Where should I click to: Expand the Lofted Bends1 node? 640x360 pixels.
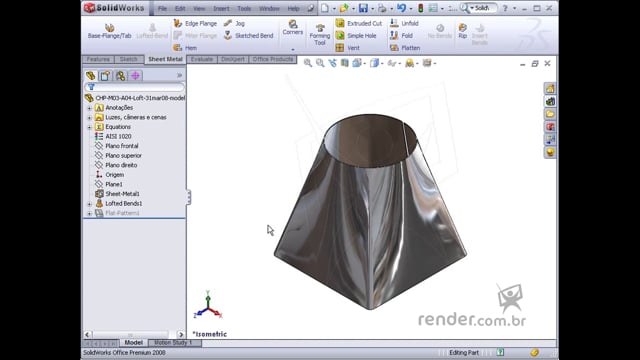[x=89, y=203]
